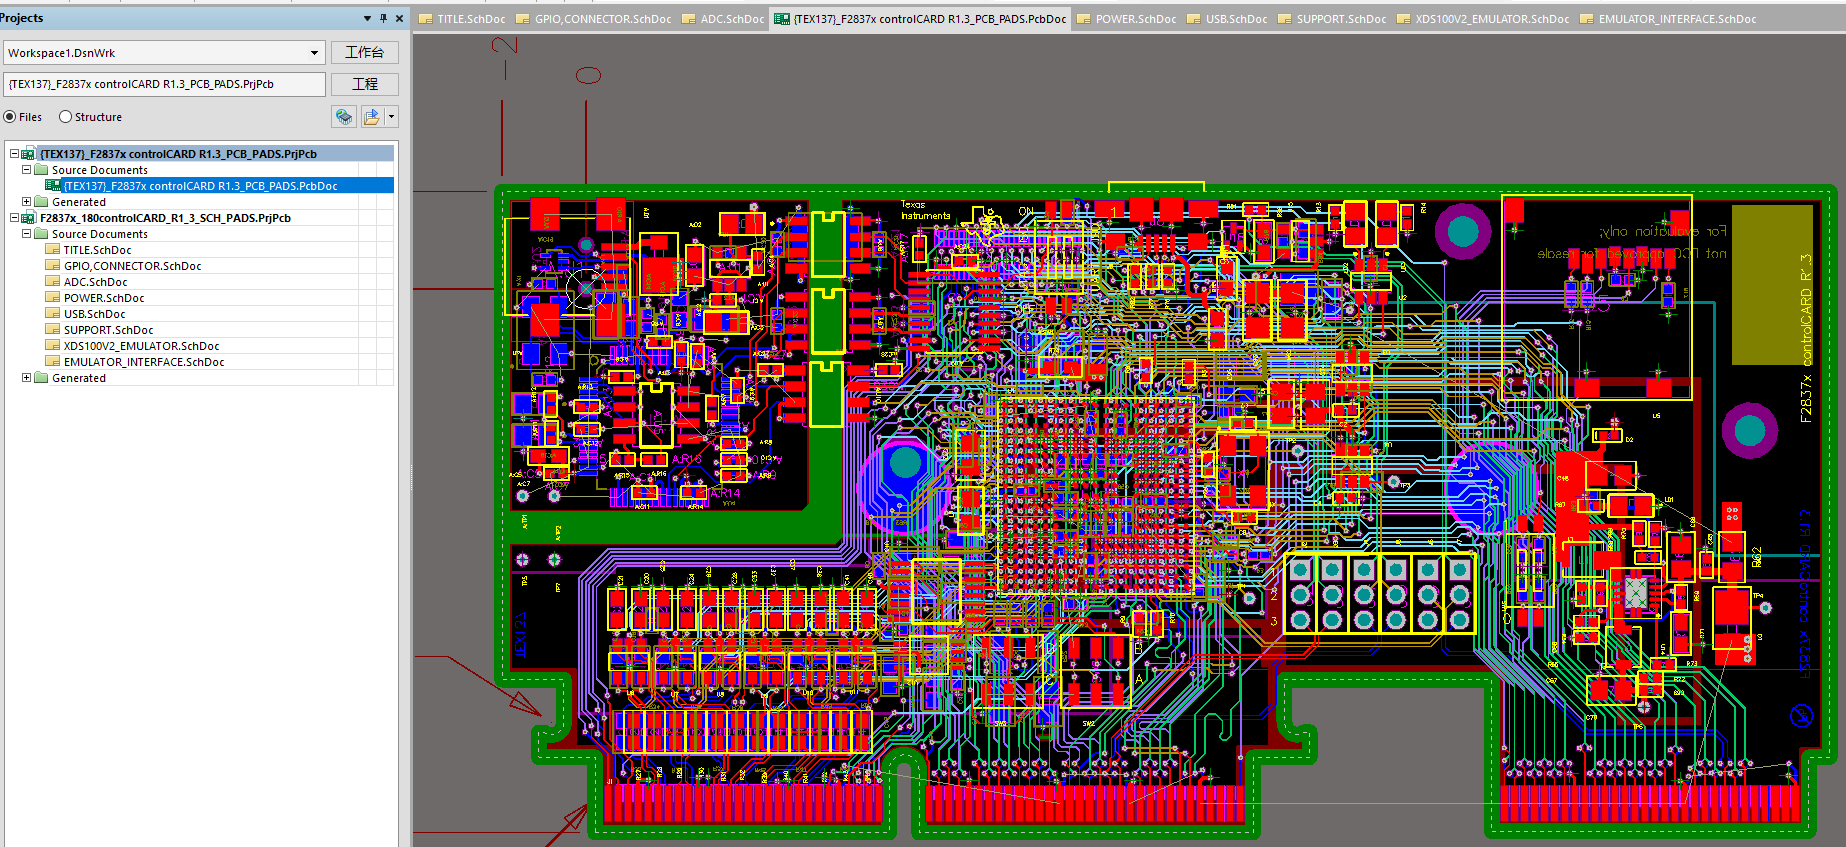Image resolution: width=1846 pixels, height=847 pixels.
Task: Click the Generated folder icon under SCH_PADS project
Action: pos(41,378)
